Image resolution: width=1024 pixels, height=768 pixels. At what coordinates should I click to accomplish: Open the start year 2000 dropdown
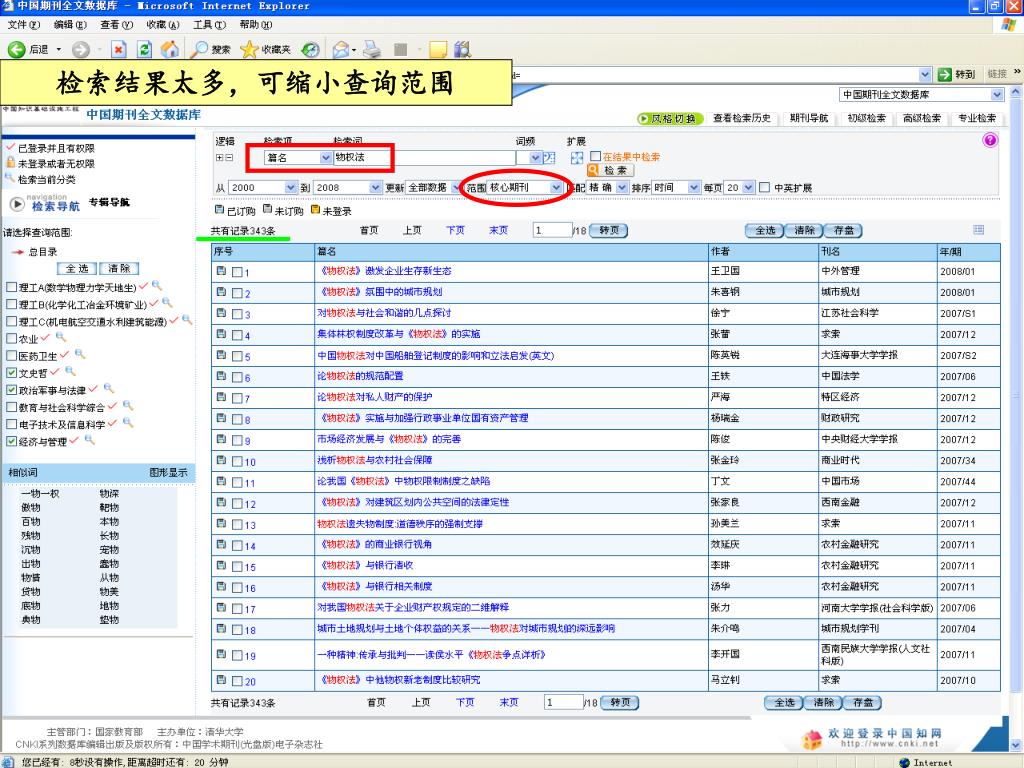[x=291, y=187]
